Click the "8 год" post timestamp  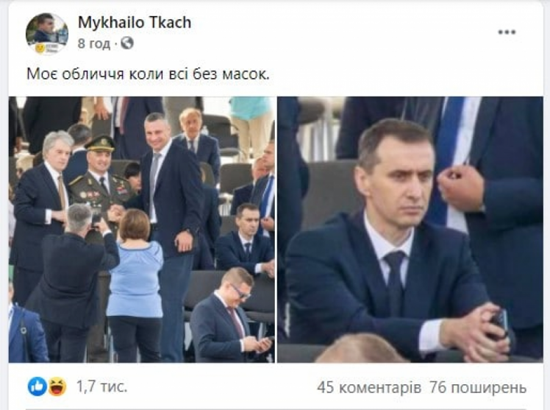[94, 44]
